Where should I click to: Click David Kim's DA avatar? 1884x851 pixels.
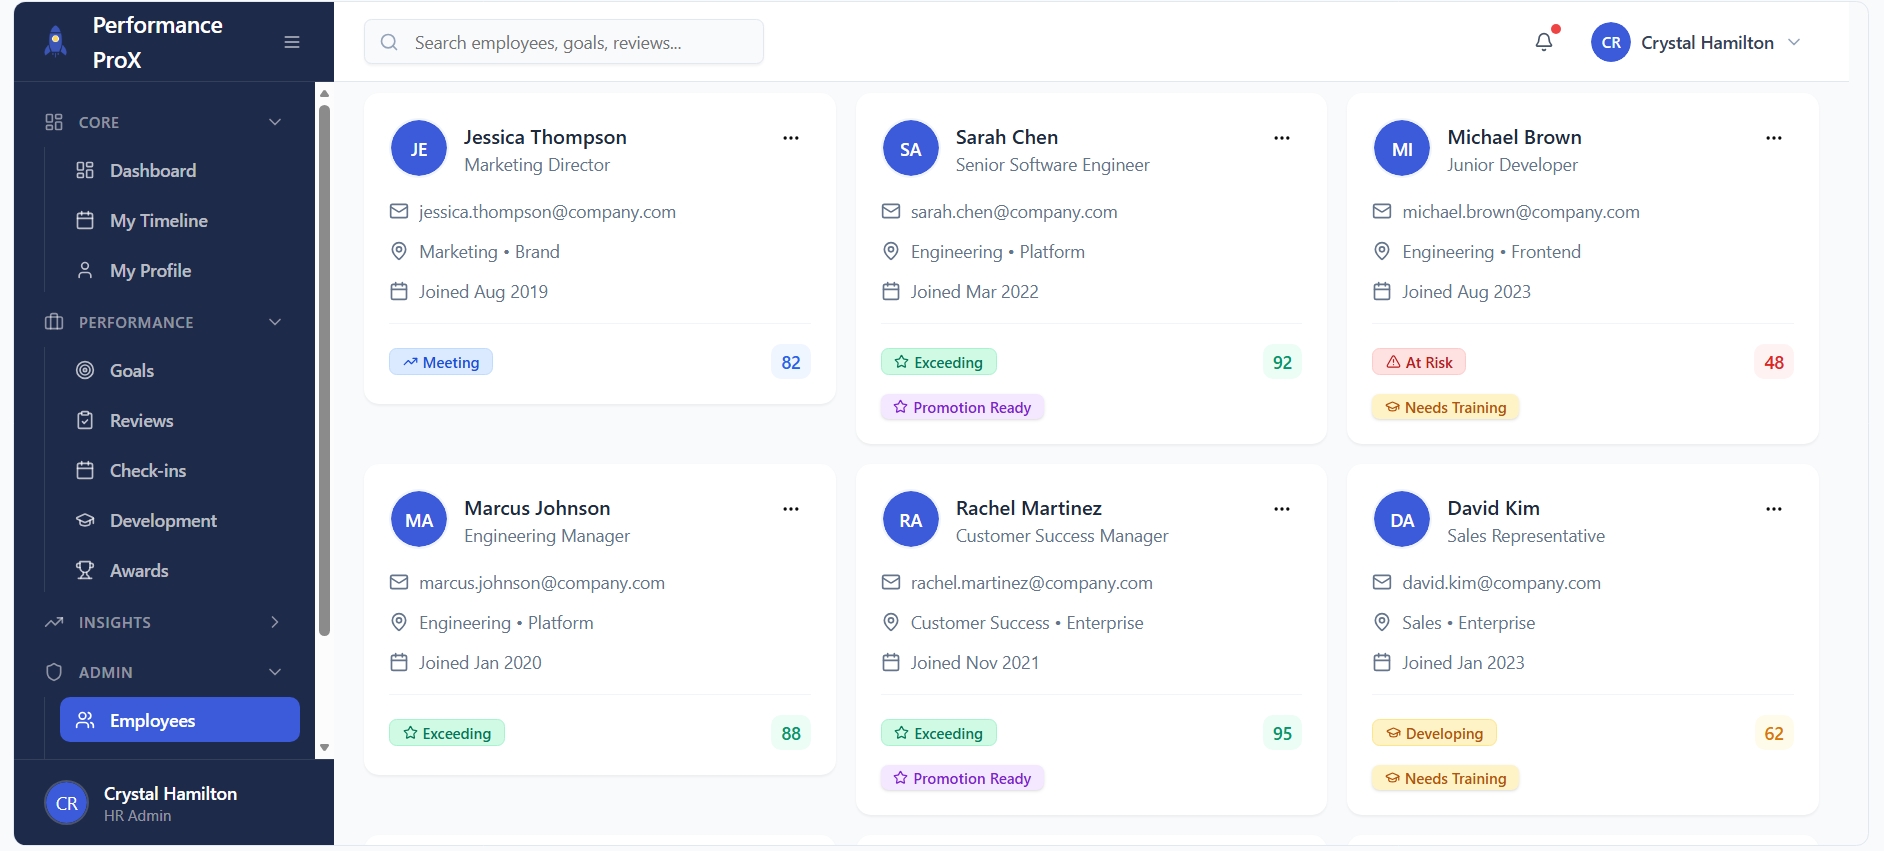click(1402, 520)
